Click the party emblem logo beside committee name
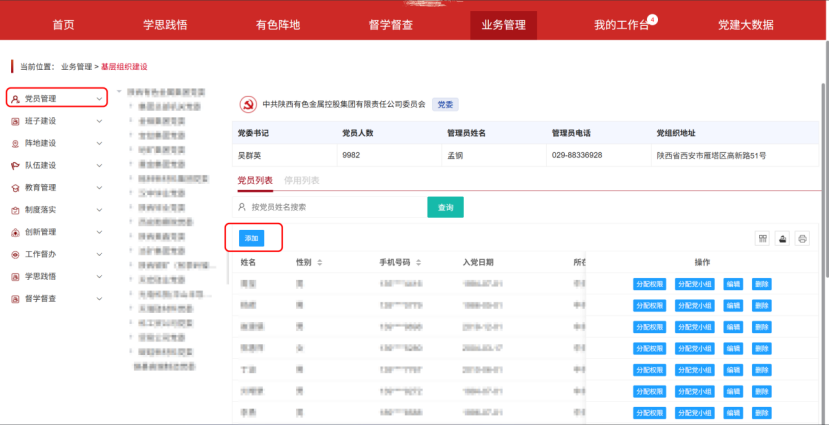The height and width of the screenshot is (425, 829). pyautogui.click(x=247, y=104)
